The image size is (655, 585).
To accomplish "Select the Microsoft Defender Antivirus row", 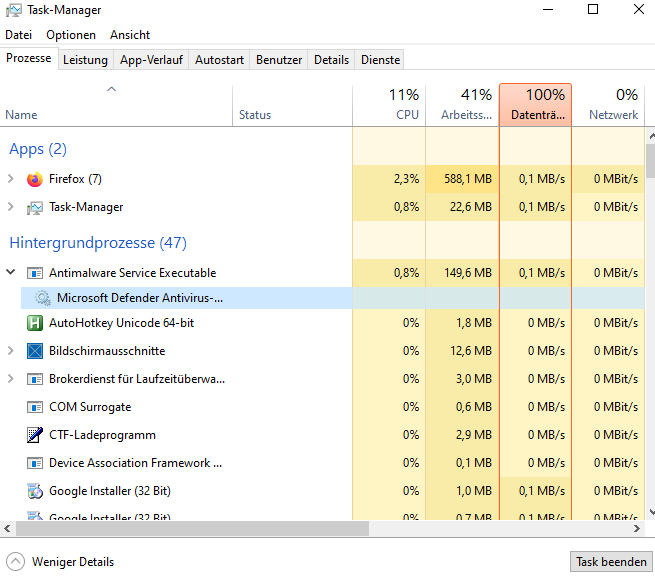I will [x=333, y=298].
